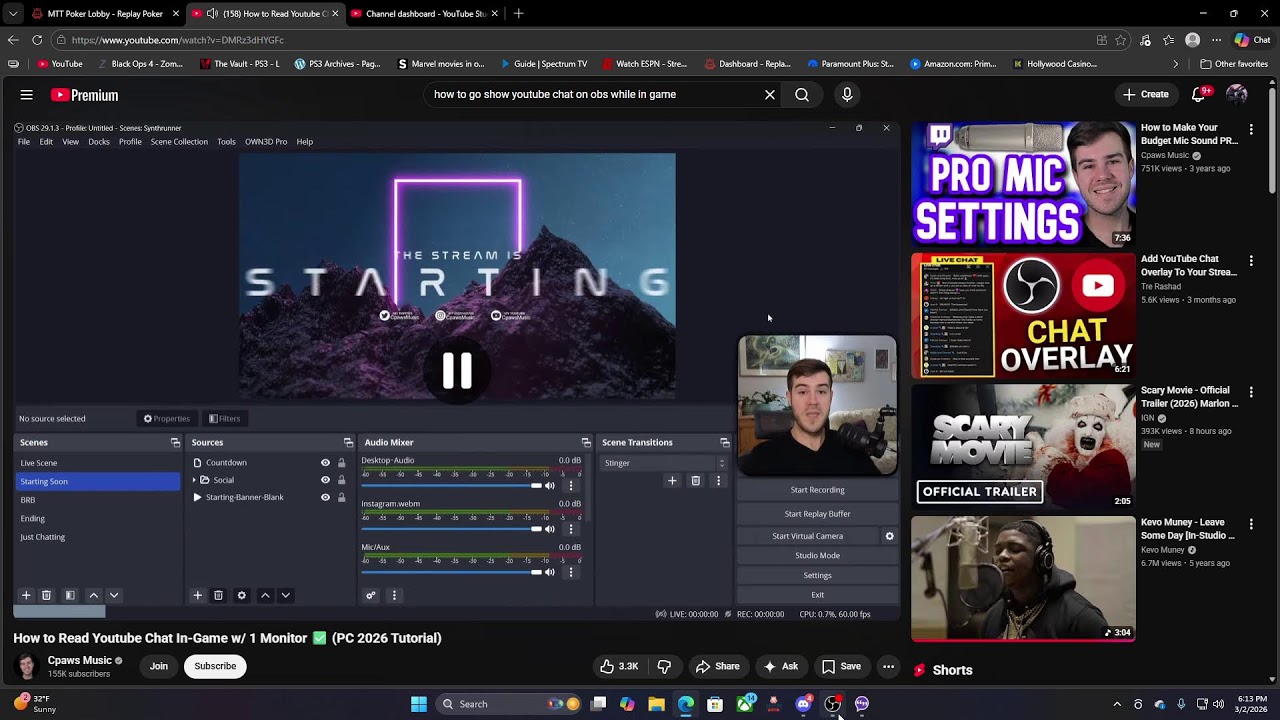Share the video using Share button
Image resolution: width=1280 pixels, height=720 pixels.
(717, 666)
